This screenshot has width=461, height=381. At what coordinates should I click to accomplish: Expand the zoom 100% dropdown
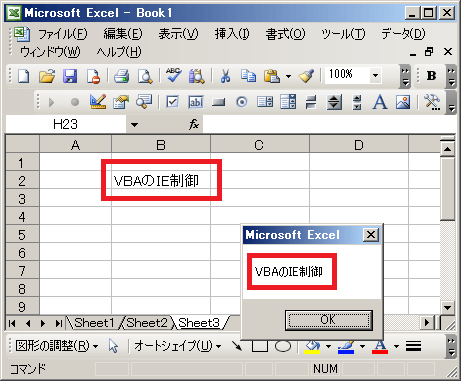tap(375, 76)
